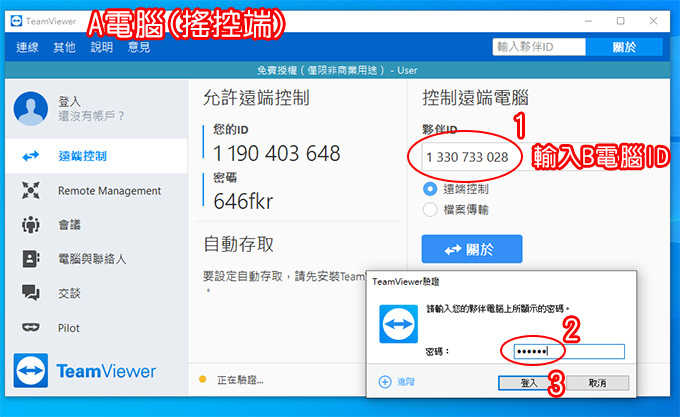Click the 進階 link in dialog
The width and height of the screenshot is (680, 417).
(x=406, y=382)
